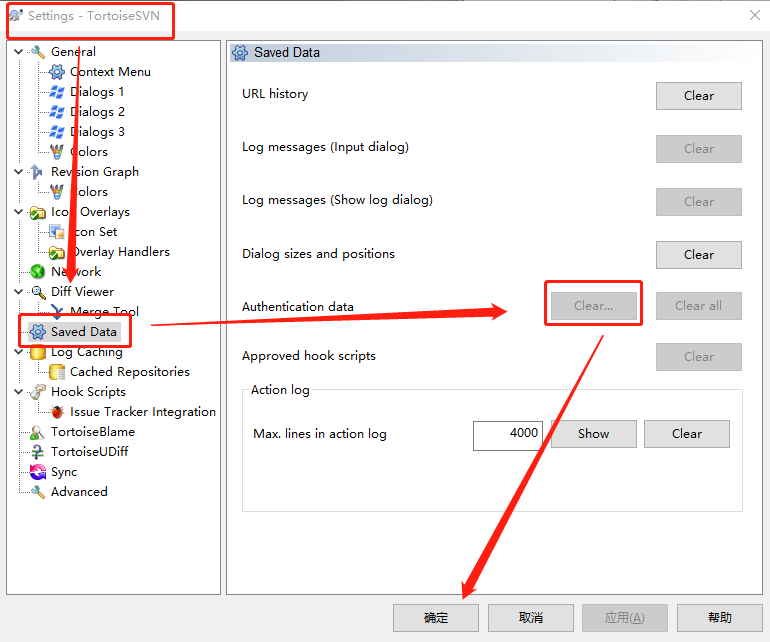Close the Settings window
The image size is (770, 642).
(755, 16)
